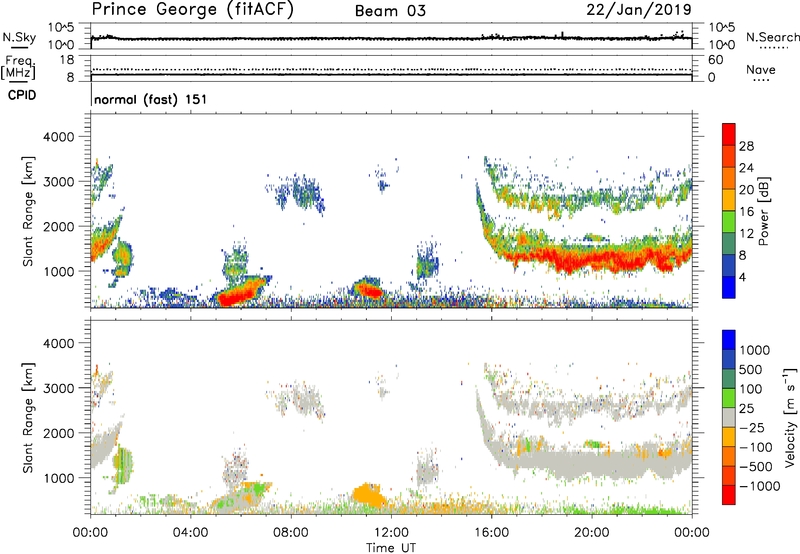Click the '28' label on Power colorbar
The height and width of the screenshot is (554, 800).
point(746,146)
